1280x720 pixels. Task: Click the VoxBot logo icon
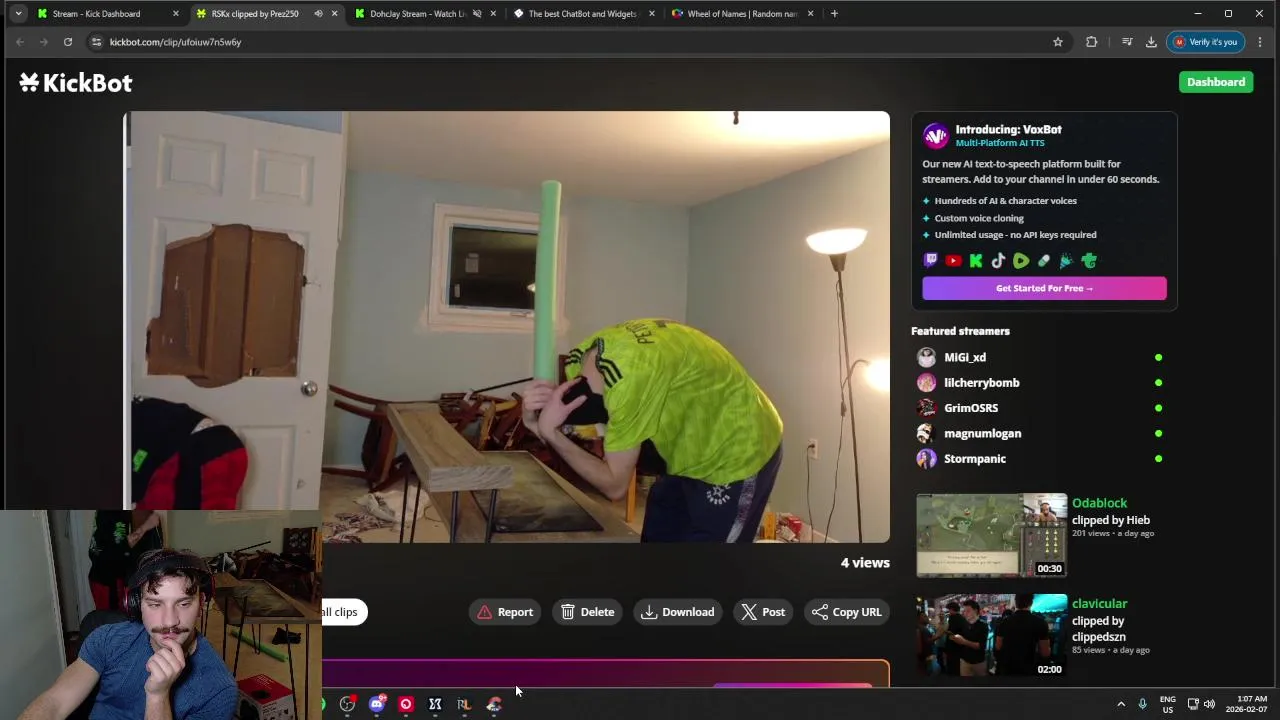click(935, 135)
